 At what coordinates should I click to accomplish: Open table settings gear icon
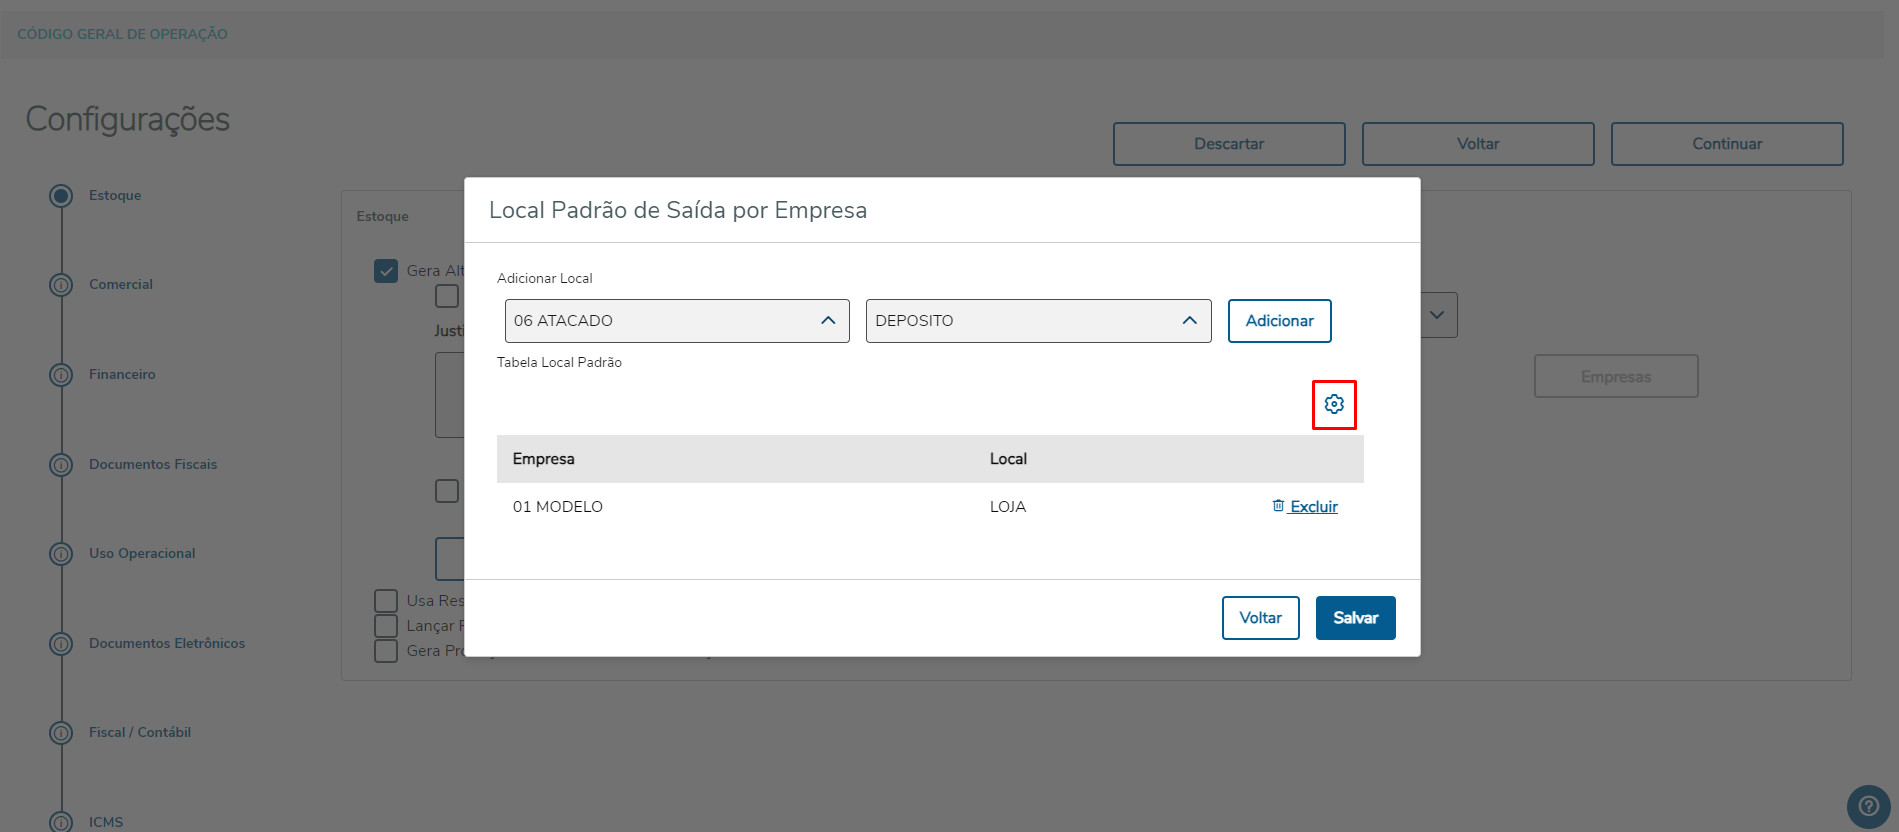1334,404
